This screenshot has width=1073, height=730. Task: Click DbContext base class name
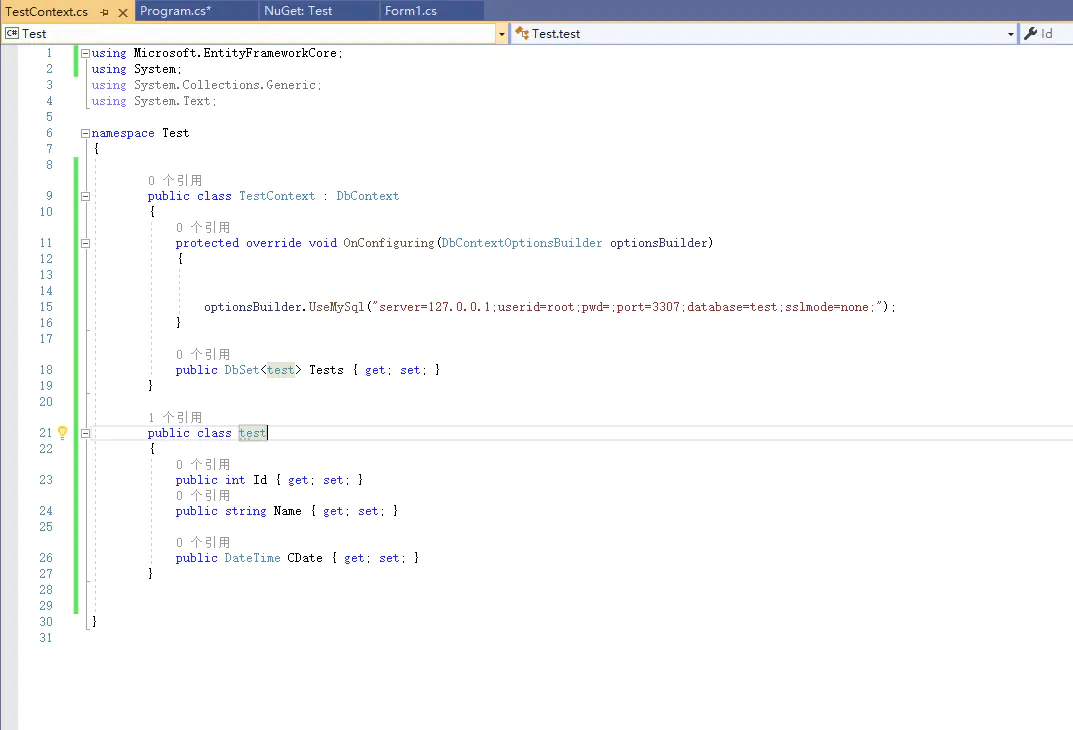click(367, 196)
